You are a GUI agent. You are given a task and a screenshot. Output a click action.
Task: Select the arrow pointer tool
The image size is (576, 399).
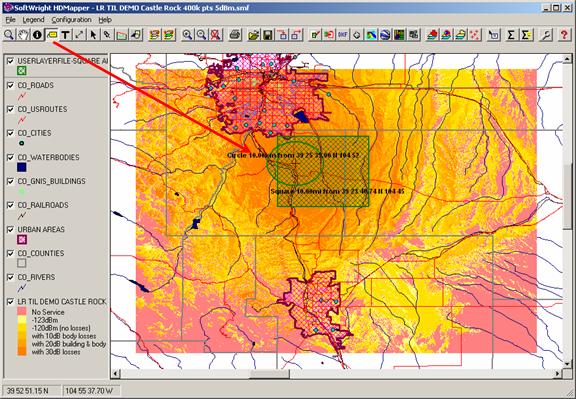93,35
